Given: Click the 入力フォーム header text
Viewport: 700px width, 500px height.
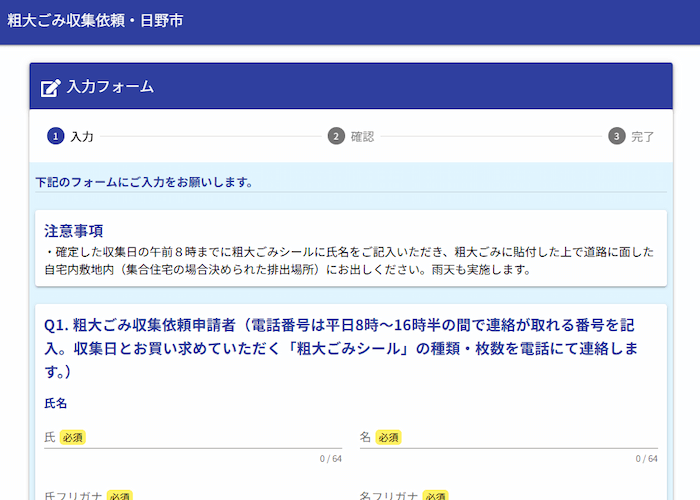Looking at the screenshot, I should (x=110, y=87).
